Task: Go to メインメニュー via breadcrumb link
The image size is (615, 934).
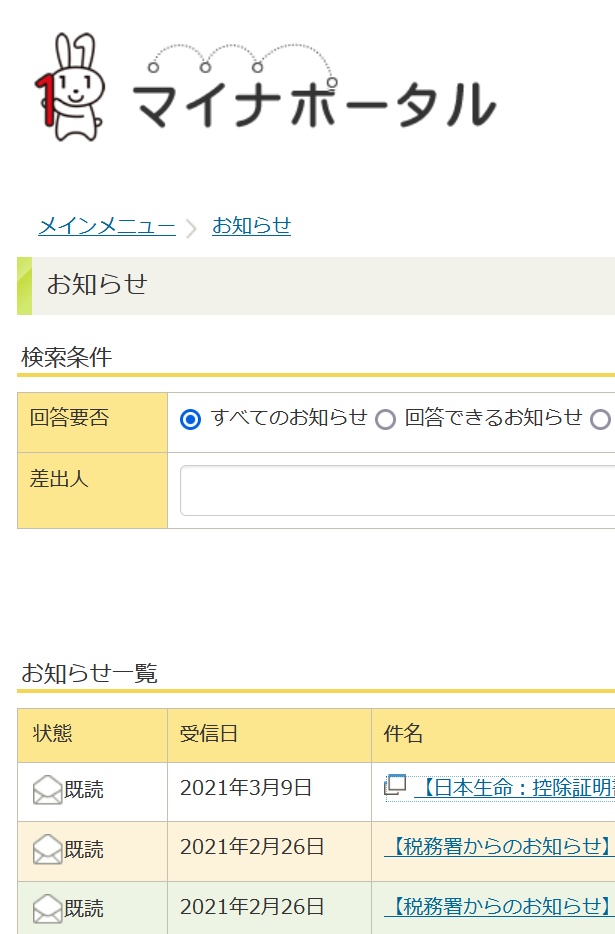Action: tap(106, 226)
